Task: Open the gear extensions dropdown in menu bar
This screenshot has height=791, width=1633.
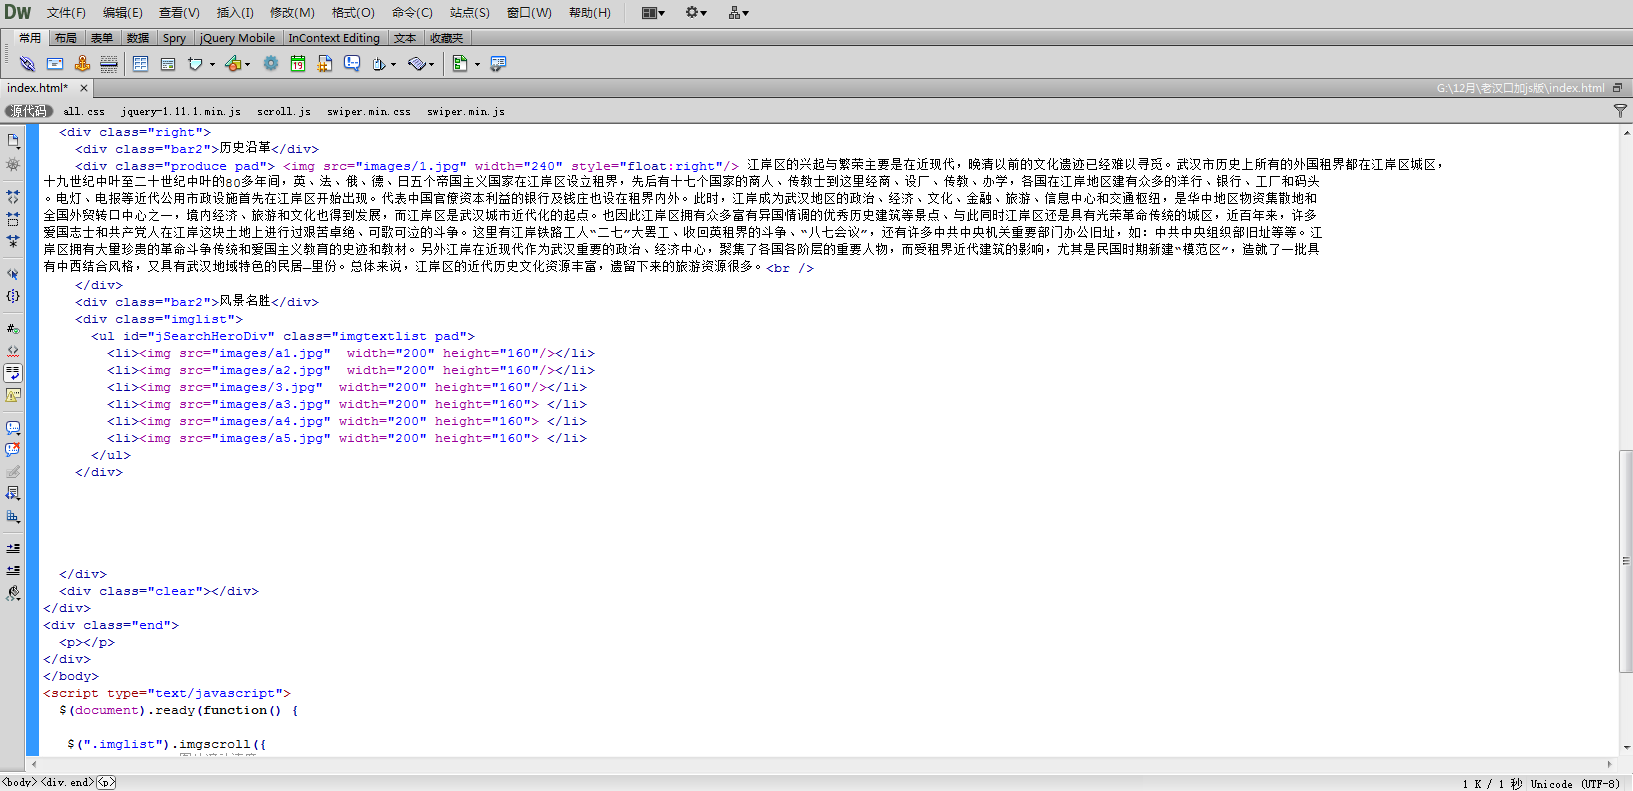Action: pos(696,13)
